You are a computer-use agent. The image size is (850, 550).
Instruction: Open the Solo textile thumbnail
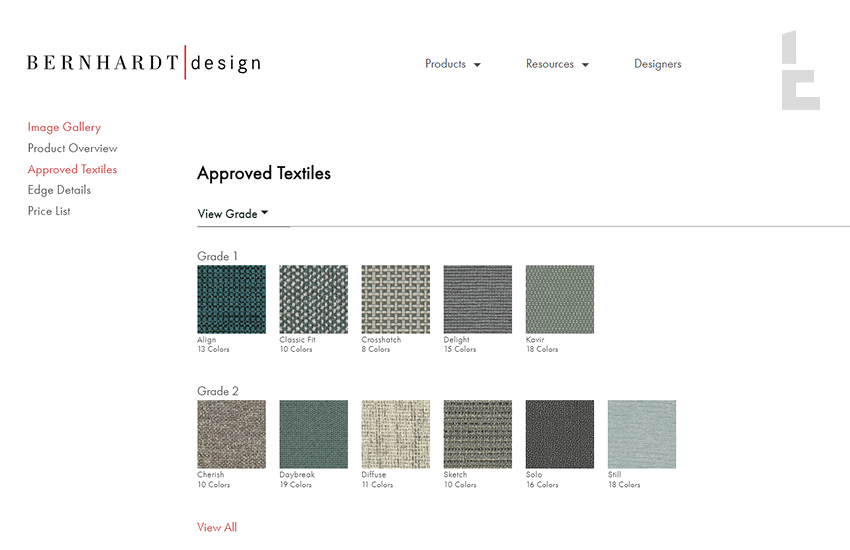coord(559,434)
